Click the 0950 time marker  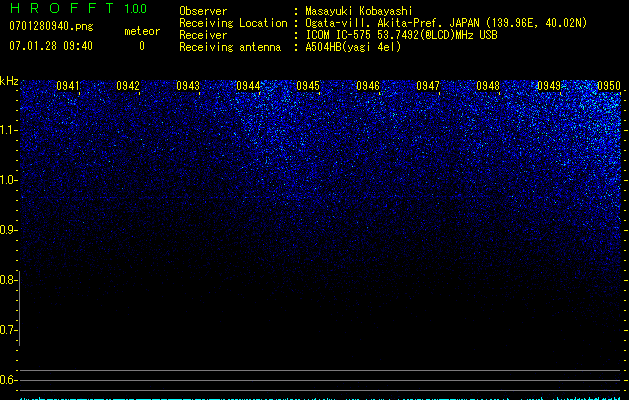(609, 86)
